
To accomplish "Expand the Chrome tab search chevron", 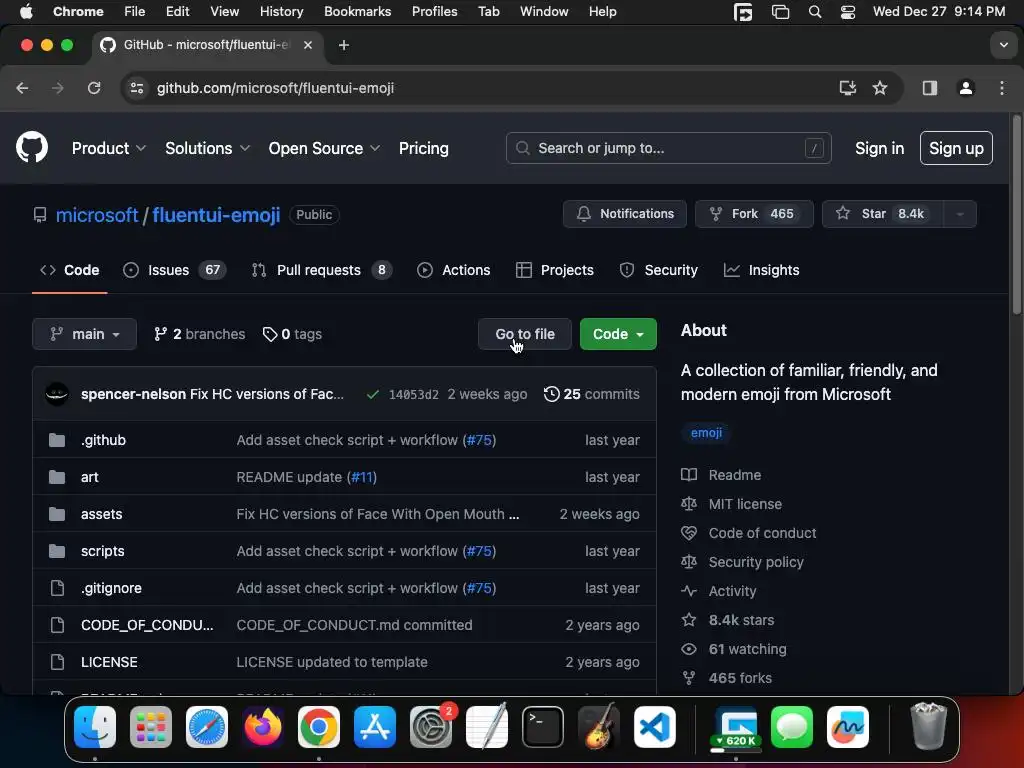I will tap(1003, 45).
